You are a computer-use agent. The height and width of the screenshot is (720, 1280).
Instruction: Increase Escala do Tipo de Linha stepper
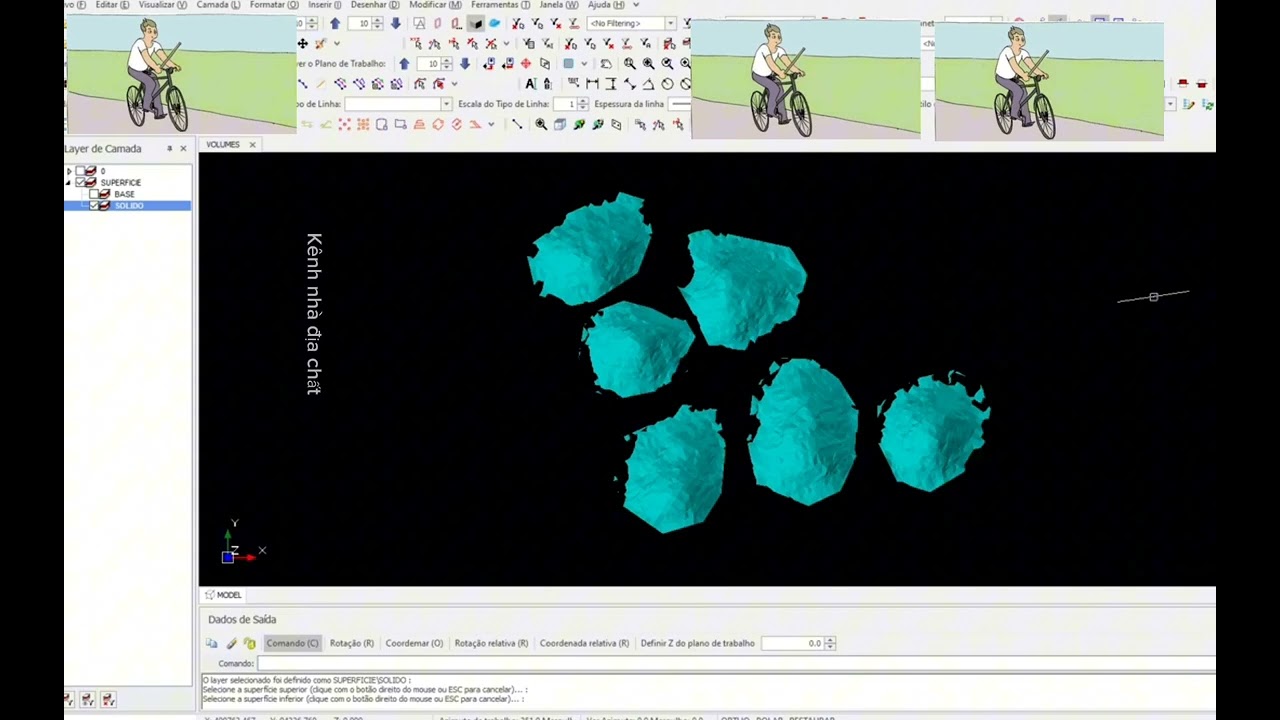[x=583, y=101]
